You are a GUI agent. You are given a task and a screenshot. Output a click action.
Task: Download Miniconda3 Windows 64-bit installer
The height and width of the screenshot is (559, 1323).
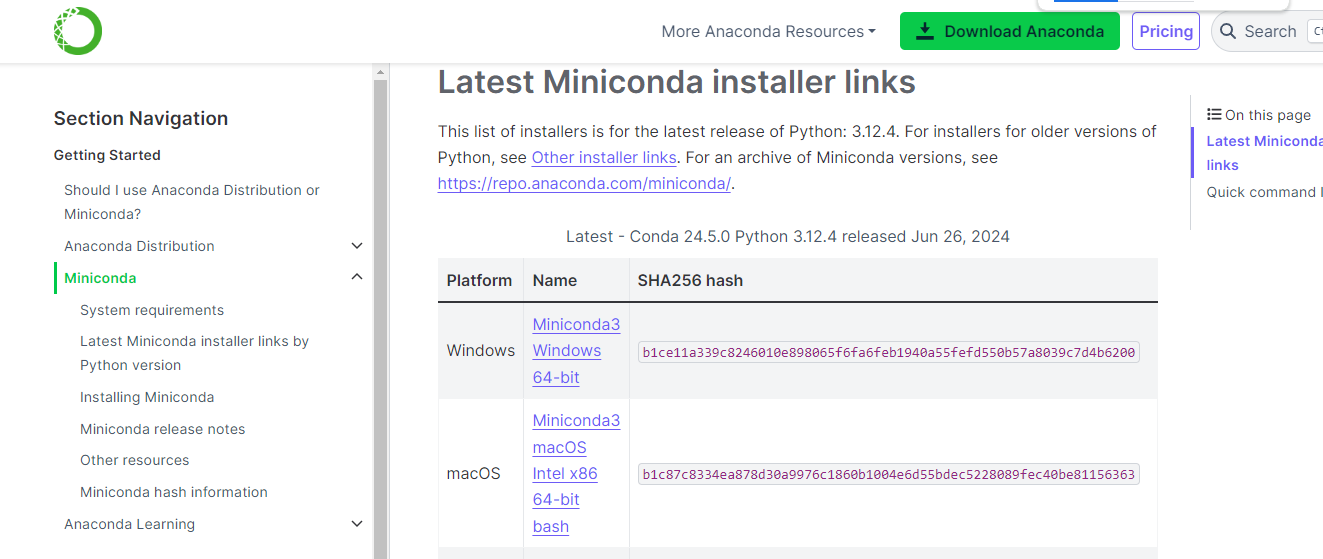pyautogui.click(x=576, y=351)
